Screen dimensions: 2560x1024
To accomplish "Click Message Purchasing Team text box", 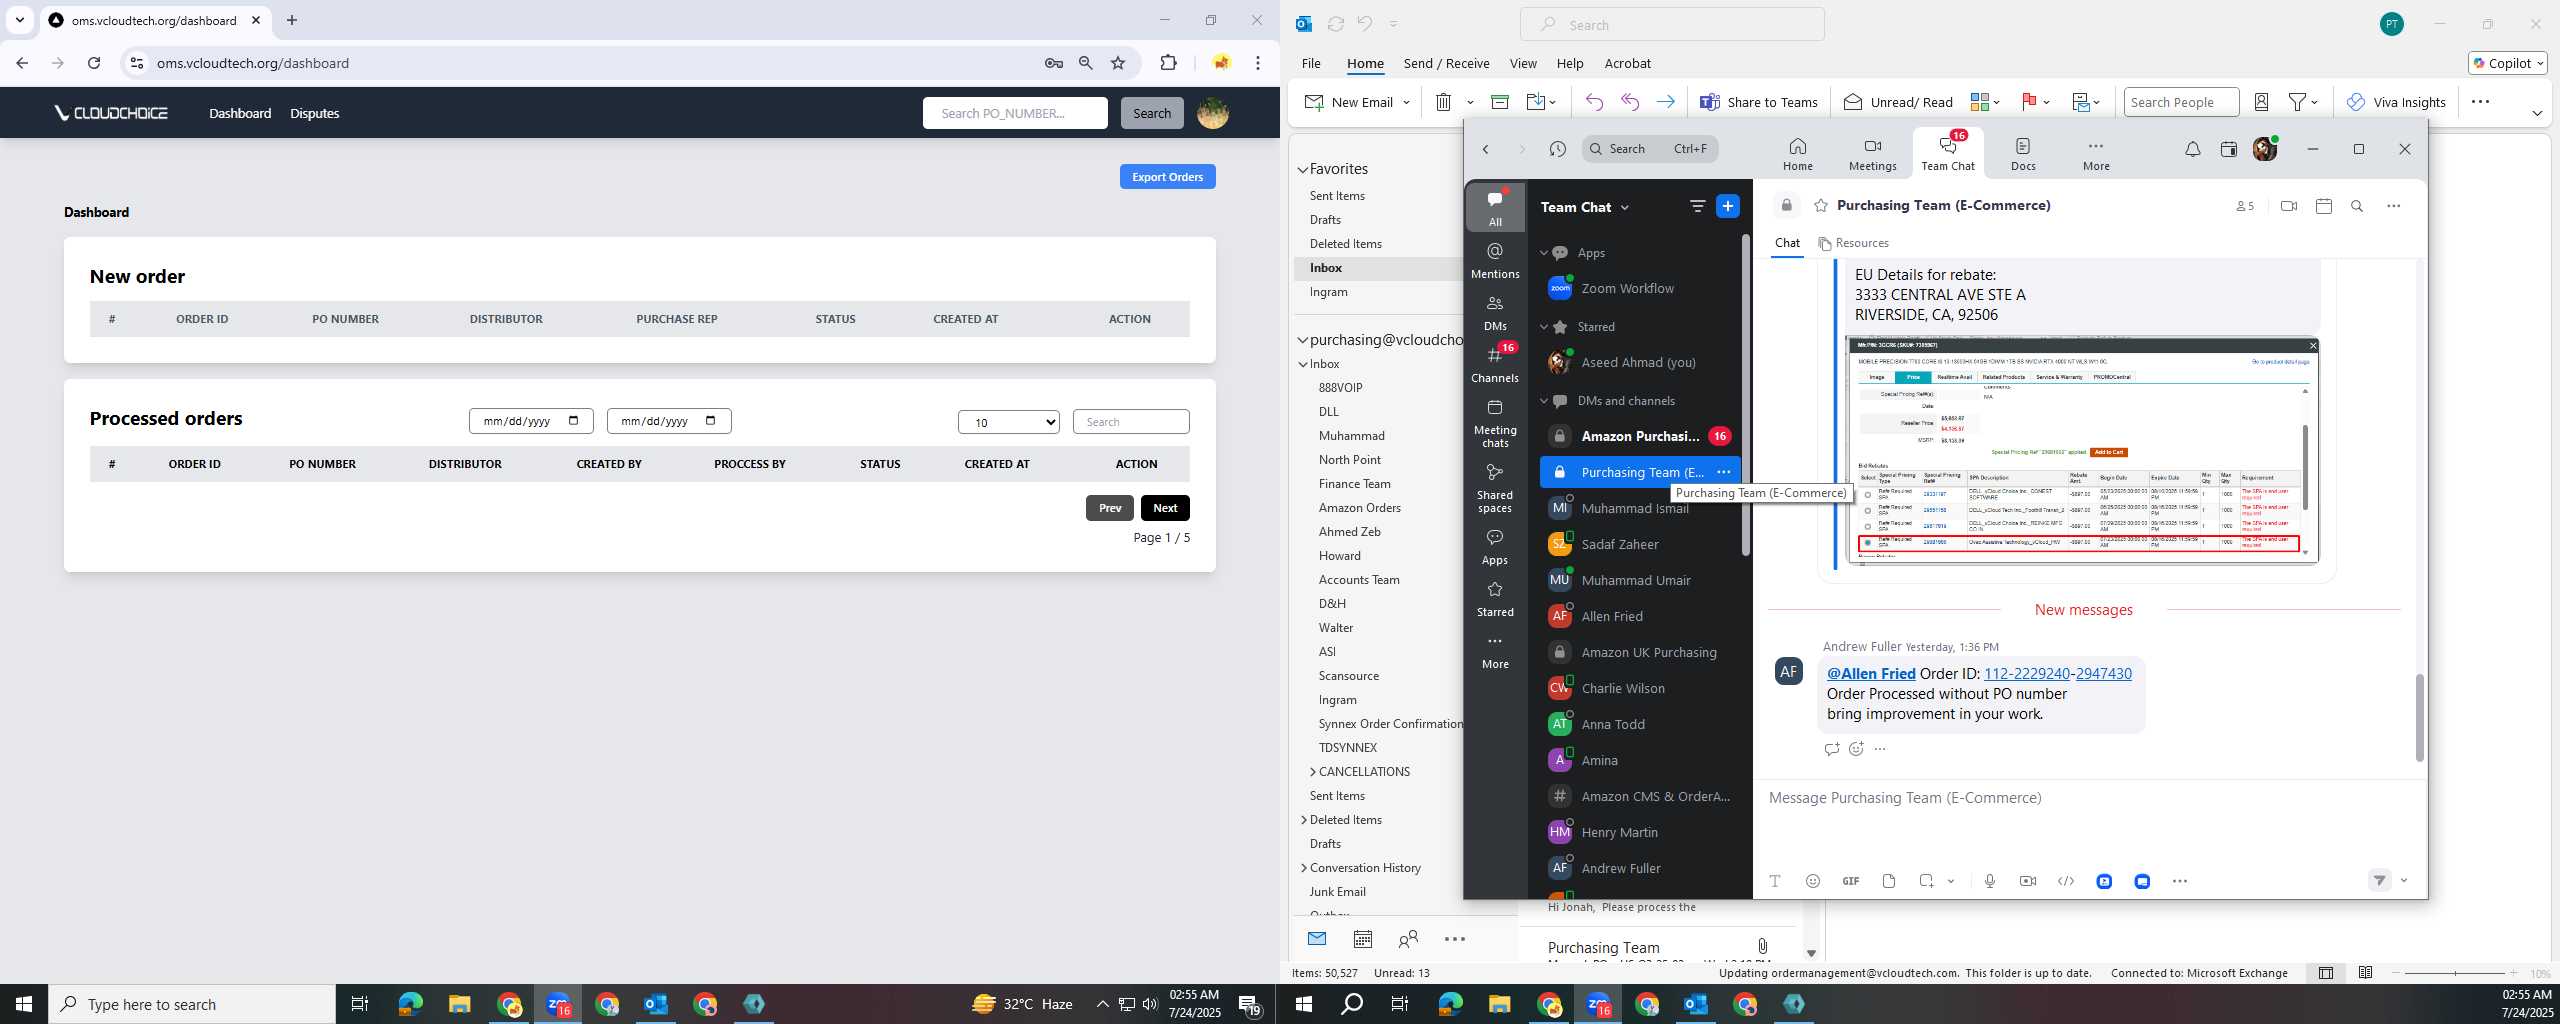I will 2090,798.
